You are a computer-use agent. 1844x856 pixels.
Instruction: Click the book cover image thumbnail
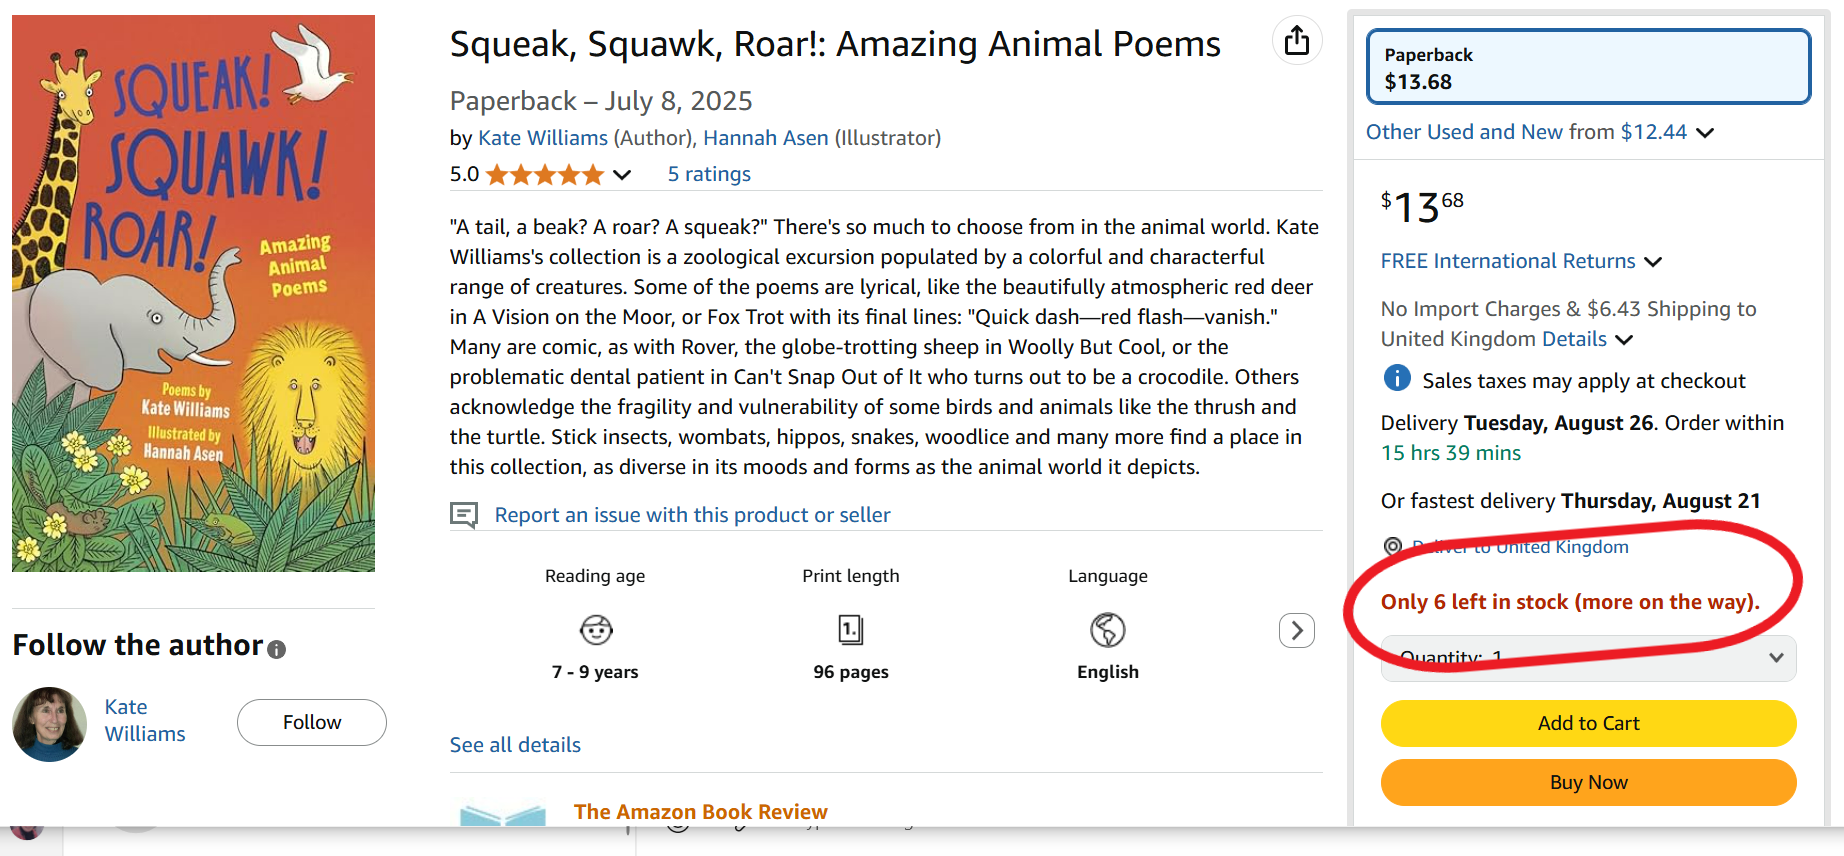click(x=193, y=293)
